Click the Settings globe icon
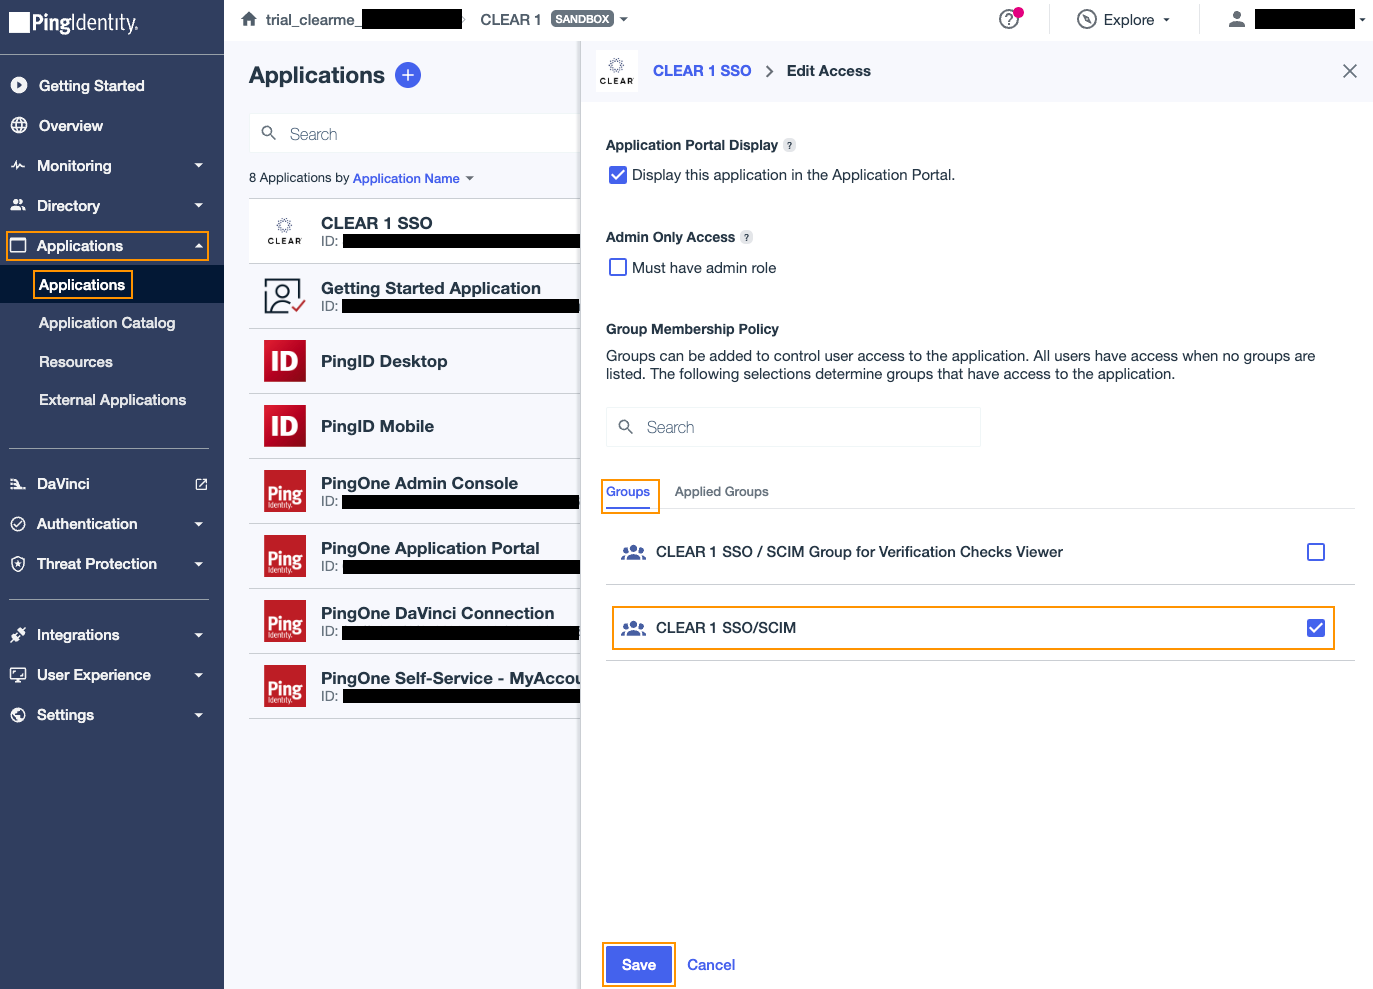Viewport: 1373px width, 989px height. (18, 715)
